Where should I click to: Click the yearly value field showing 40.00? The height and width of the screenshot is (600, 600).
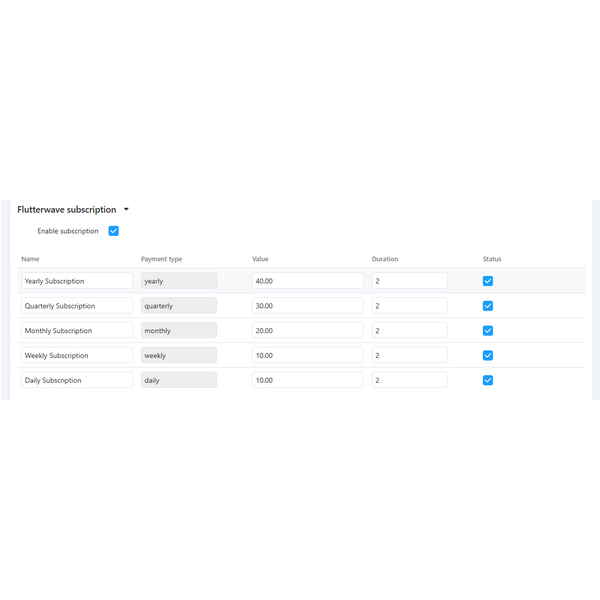(307, 281)
